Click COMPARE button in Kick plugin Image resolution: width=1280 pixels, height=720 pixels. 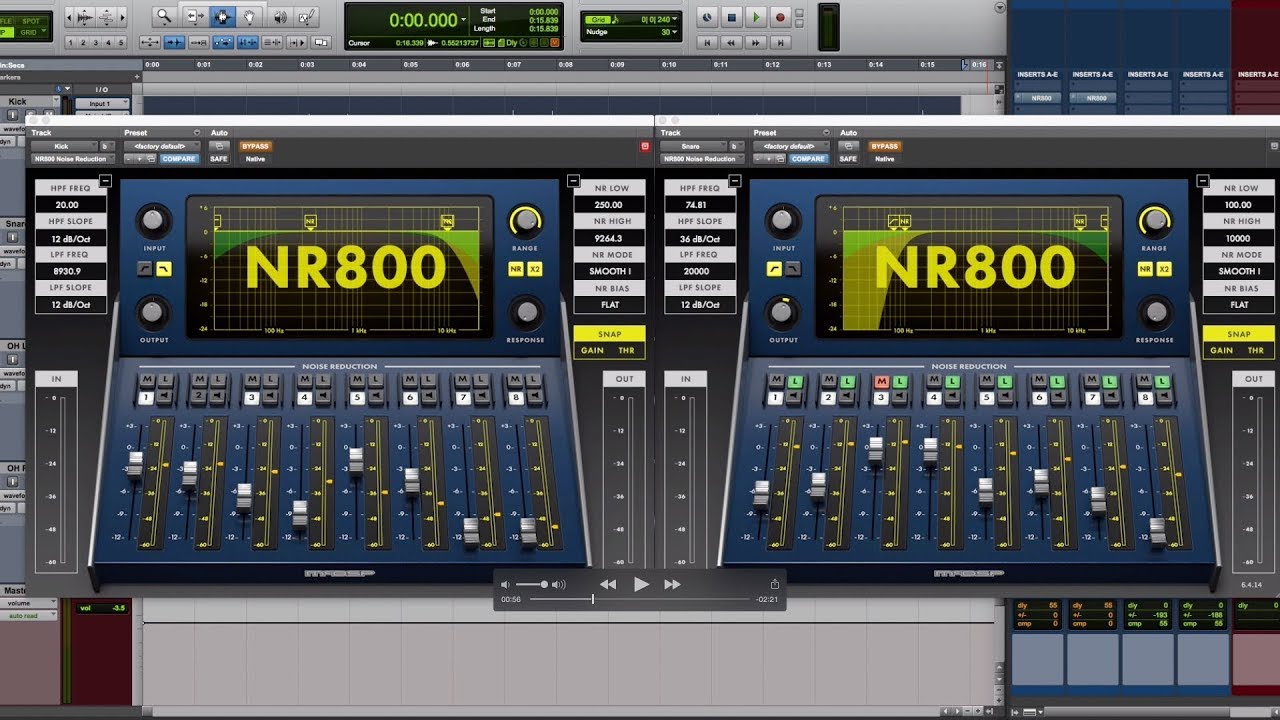point(179,158)
